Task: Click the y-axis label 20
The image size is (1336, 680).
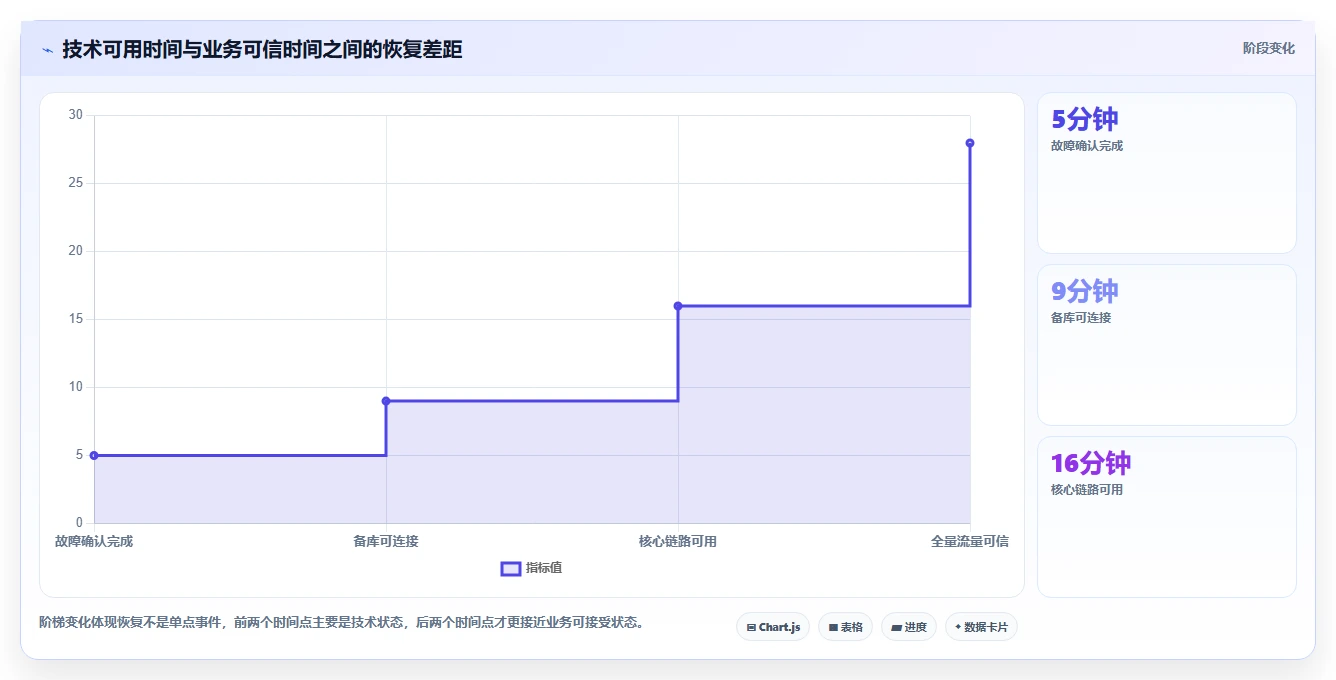Action: (76, 251)
